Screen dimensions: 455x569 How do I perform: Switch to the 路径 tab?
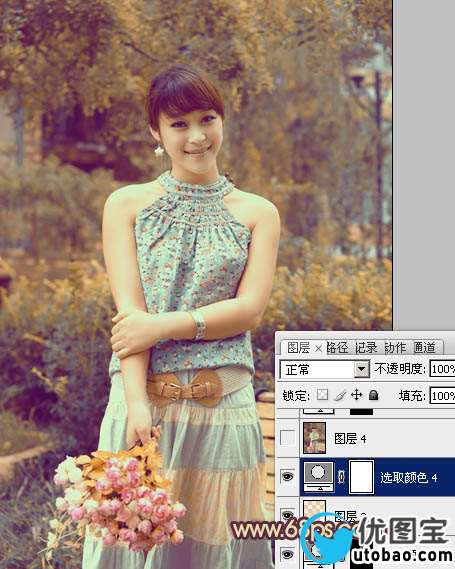pyautogui.click(x=337, y=348)
